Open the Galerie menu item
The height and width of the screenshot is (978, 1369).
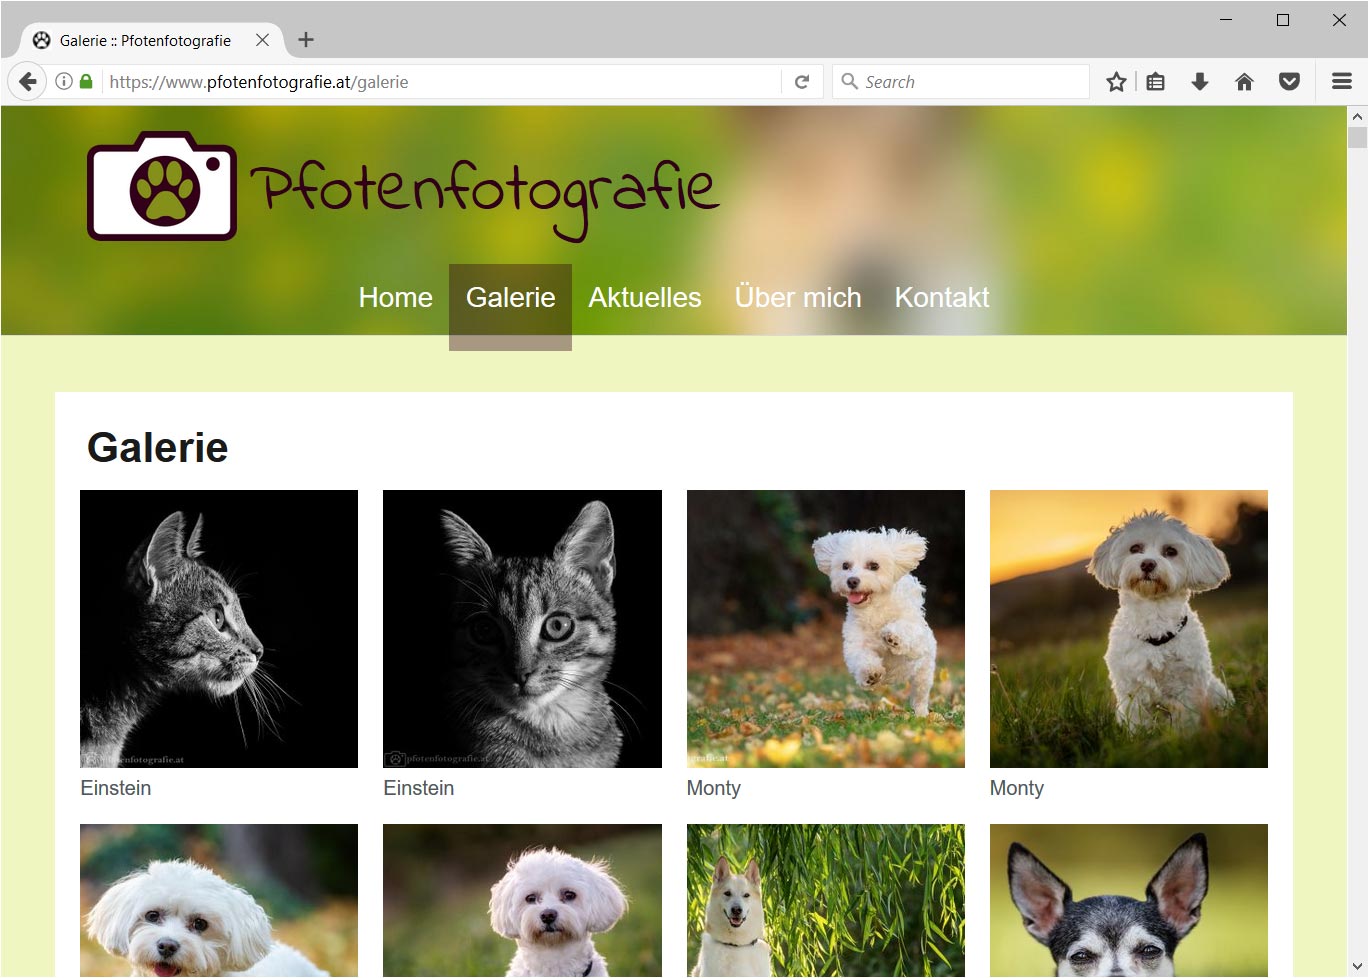click(x=510, y=298)
